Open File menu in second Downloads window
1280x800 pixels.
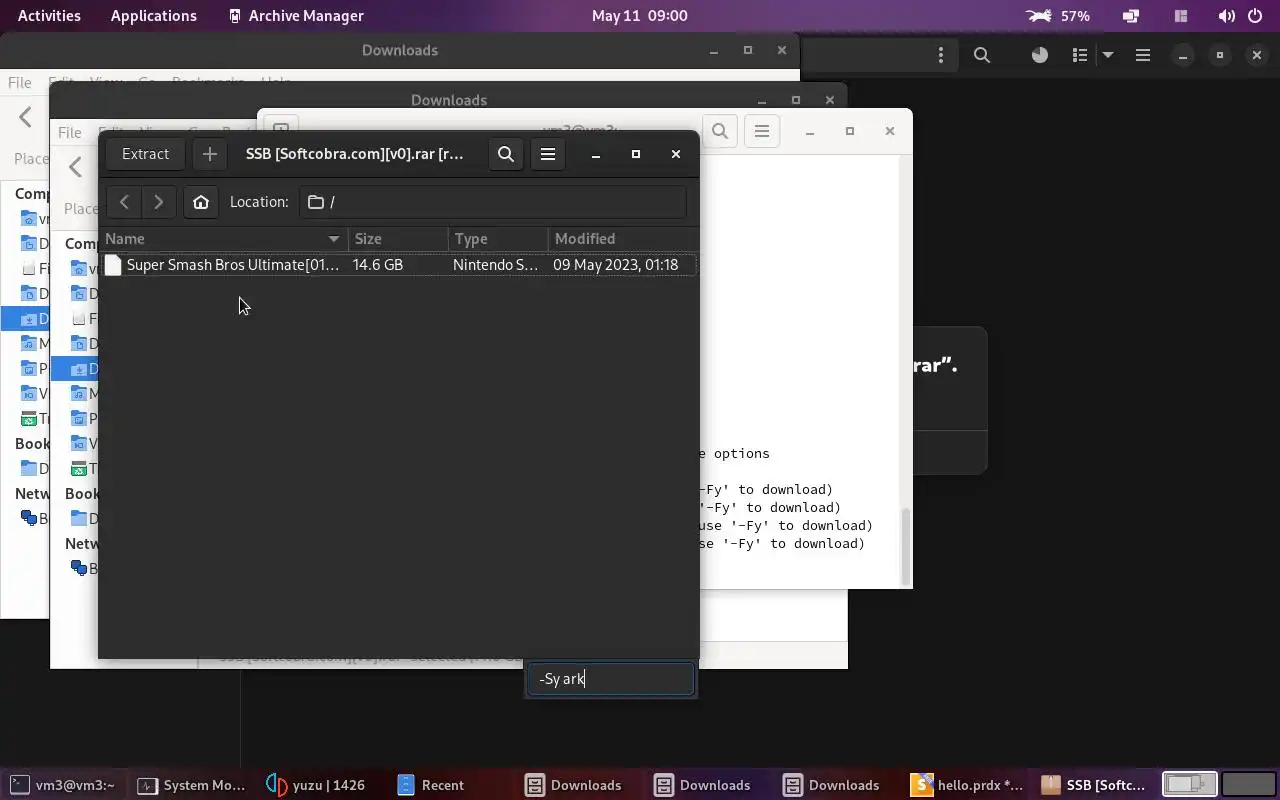pos(69,132)
